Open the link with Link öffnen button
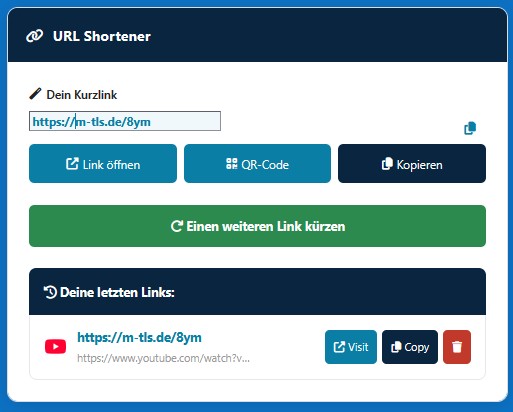The height and width of the screenshot is (412, 513). (x=103, y=164)
